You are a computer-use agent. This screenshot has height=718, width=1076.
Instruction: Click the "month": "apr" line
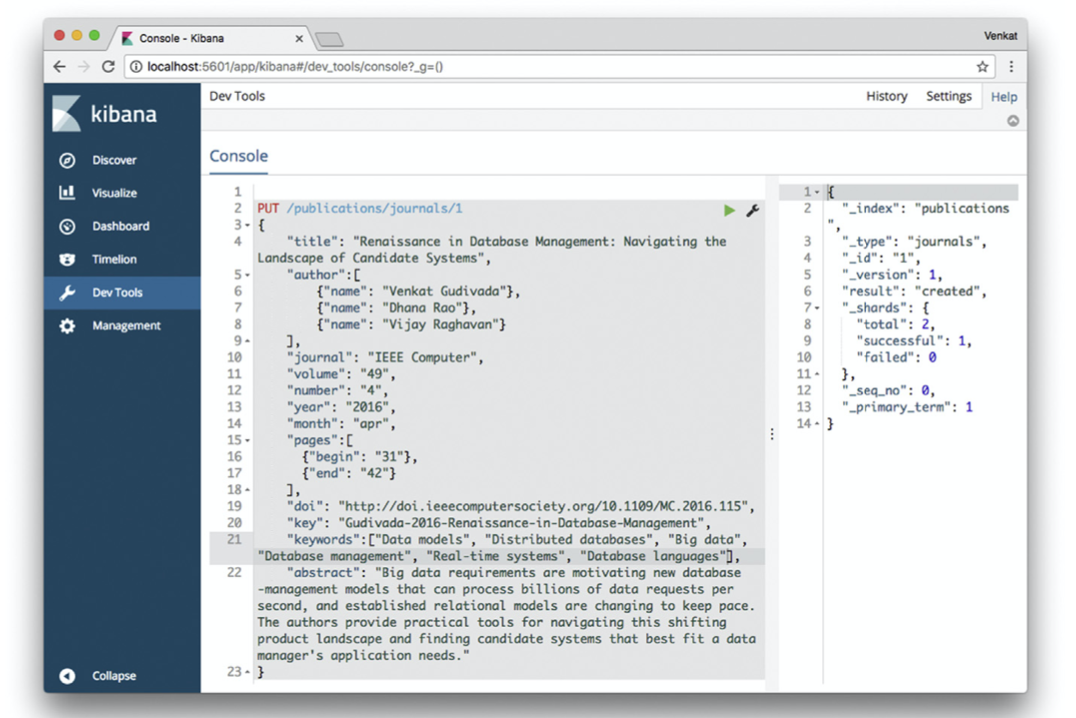341,424
